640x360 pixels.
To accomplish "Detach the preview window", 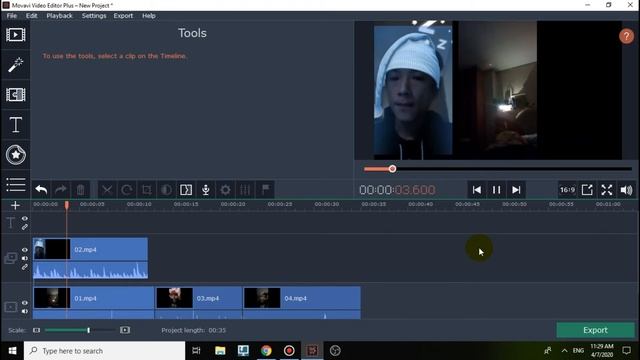I will [587, 190].
